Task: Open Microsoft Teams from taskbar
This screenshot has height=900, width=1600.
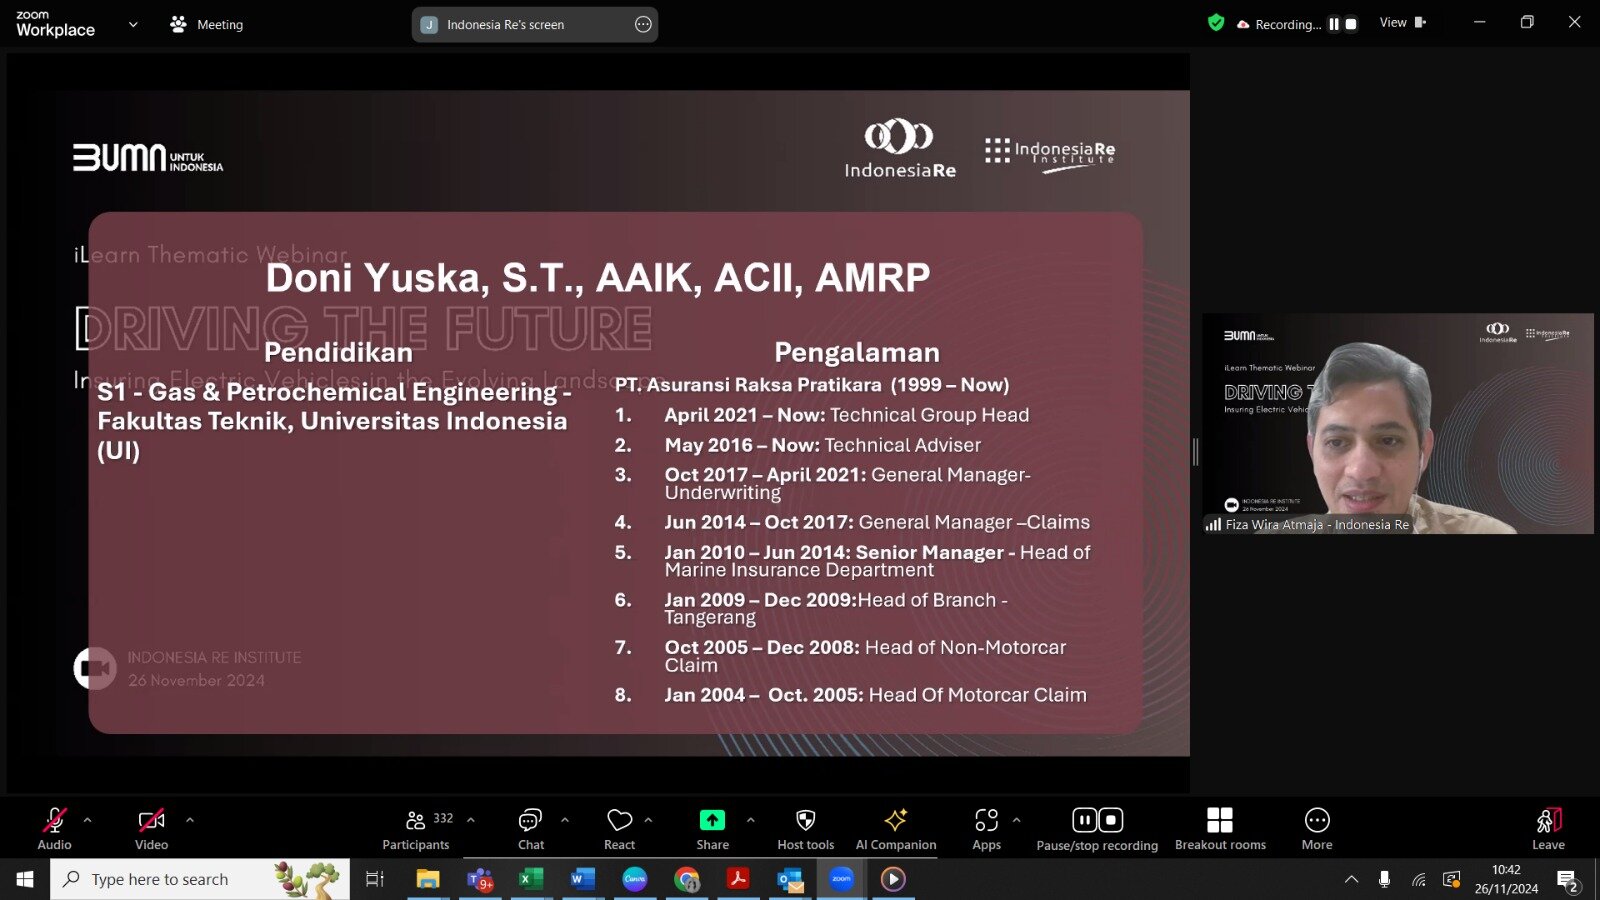Action: [x=480, y=879]
